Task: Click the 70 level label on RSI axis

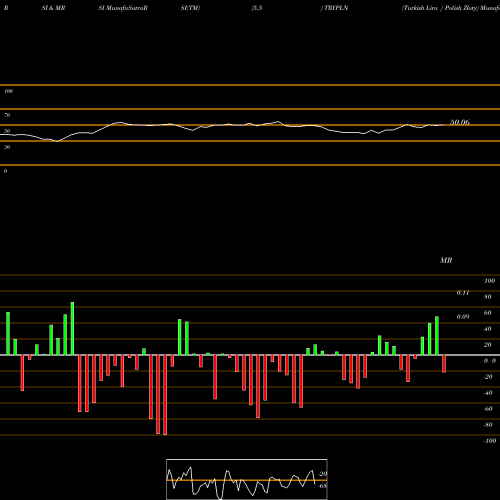Action: click(x=7, y=115)
